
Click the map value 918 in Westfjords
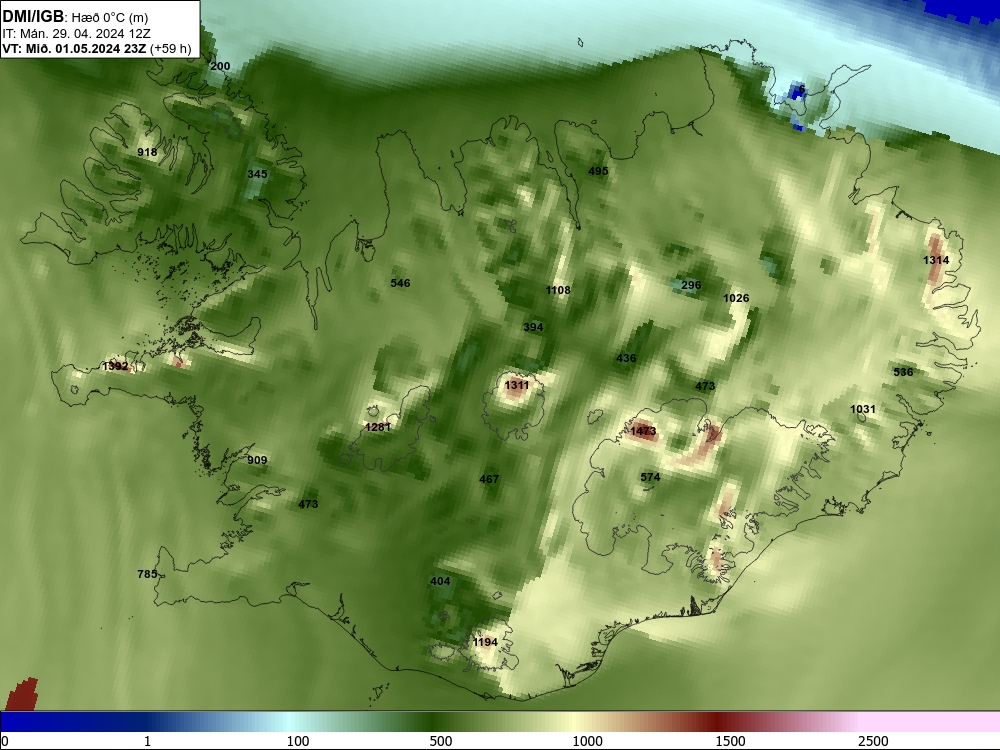pyautogui.click(x=147, y=152)
